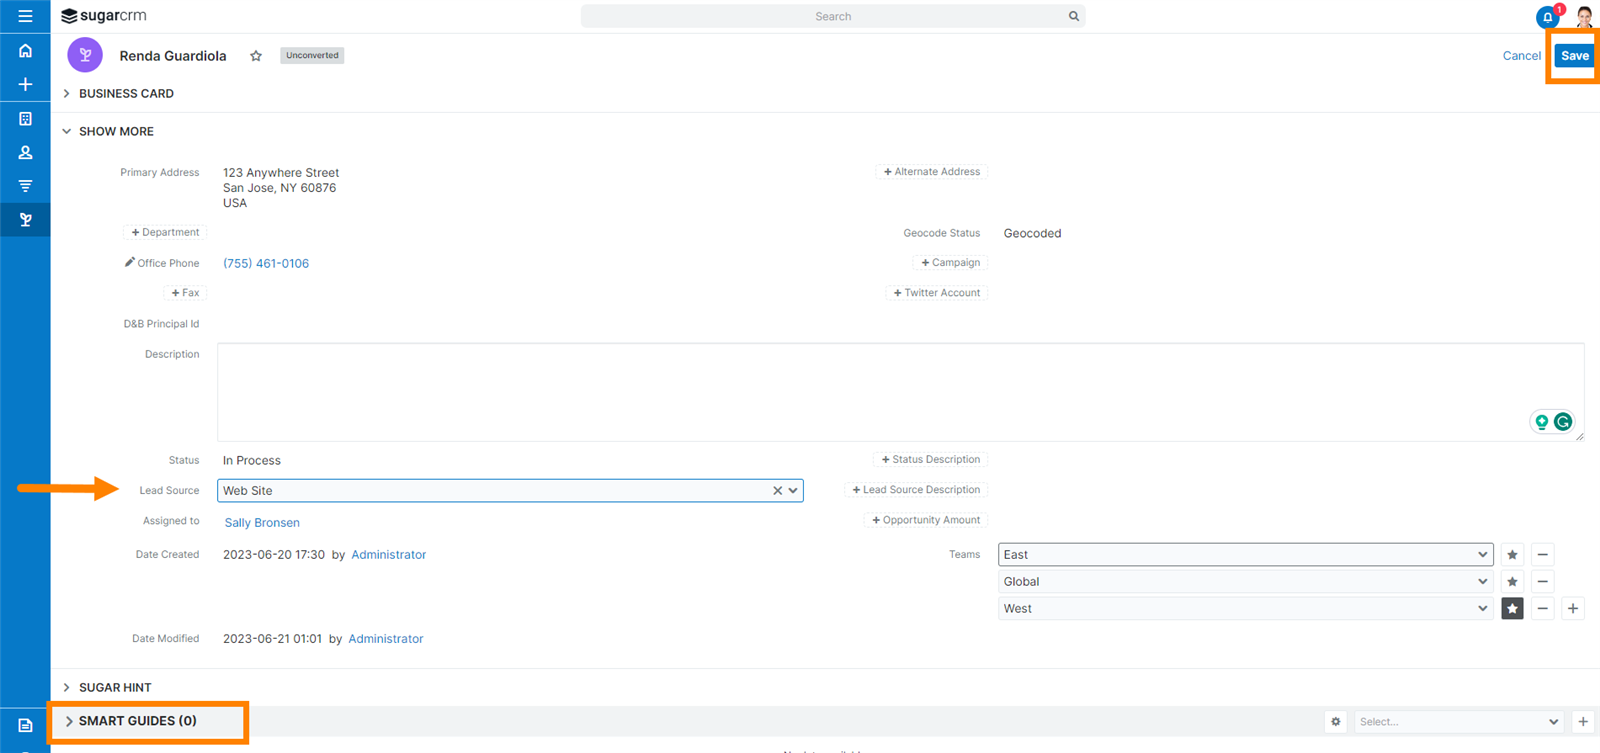
Task: Open the hamburger navigation menu
Action: pos(25,16)
